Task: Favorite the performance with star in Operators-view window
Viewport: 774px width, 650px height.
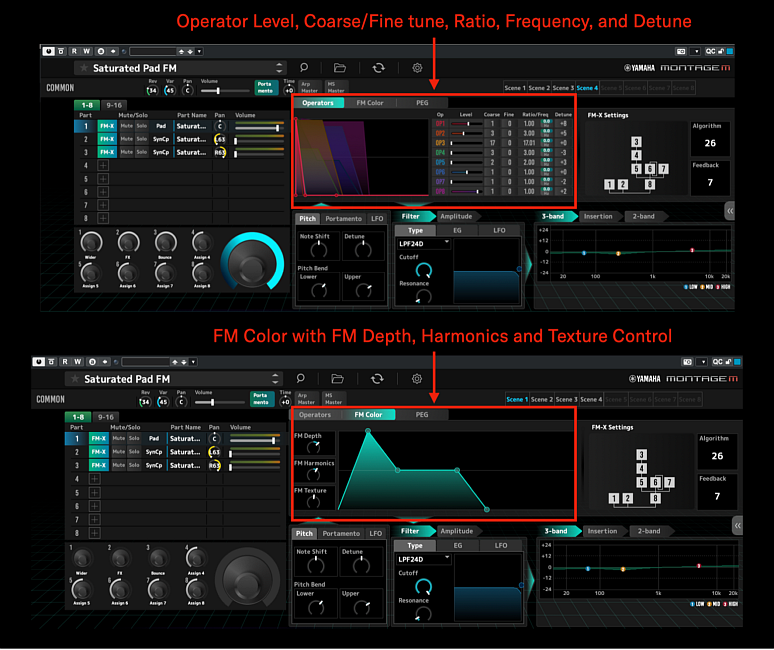Action: tap(84, 68)
